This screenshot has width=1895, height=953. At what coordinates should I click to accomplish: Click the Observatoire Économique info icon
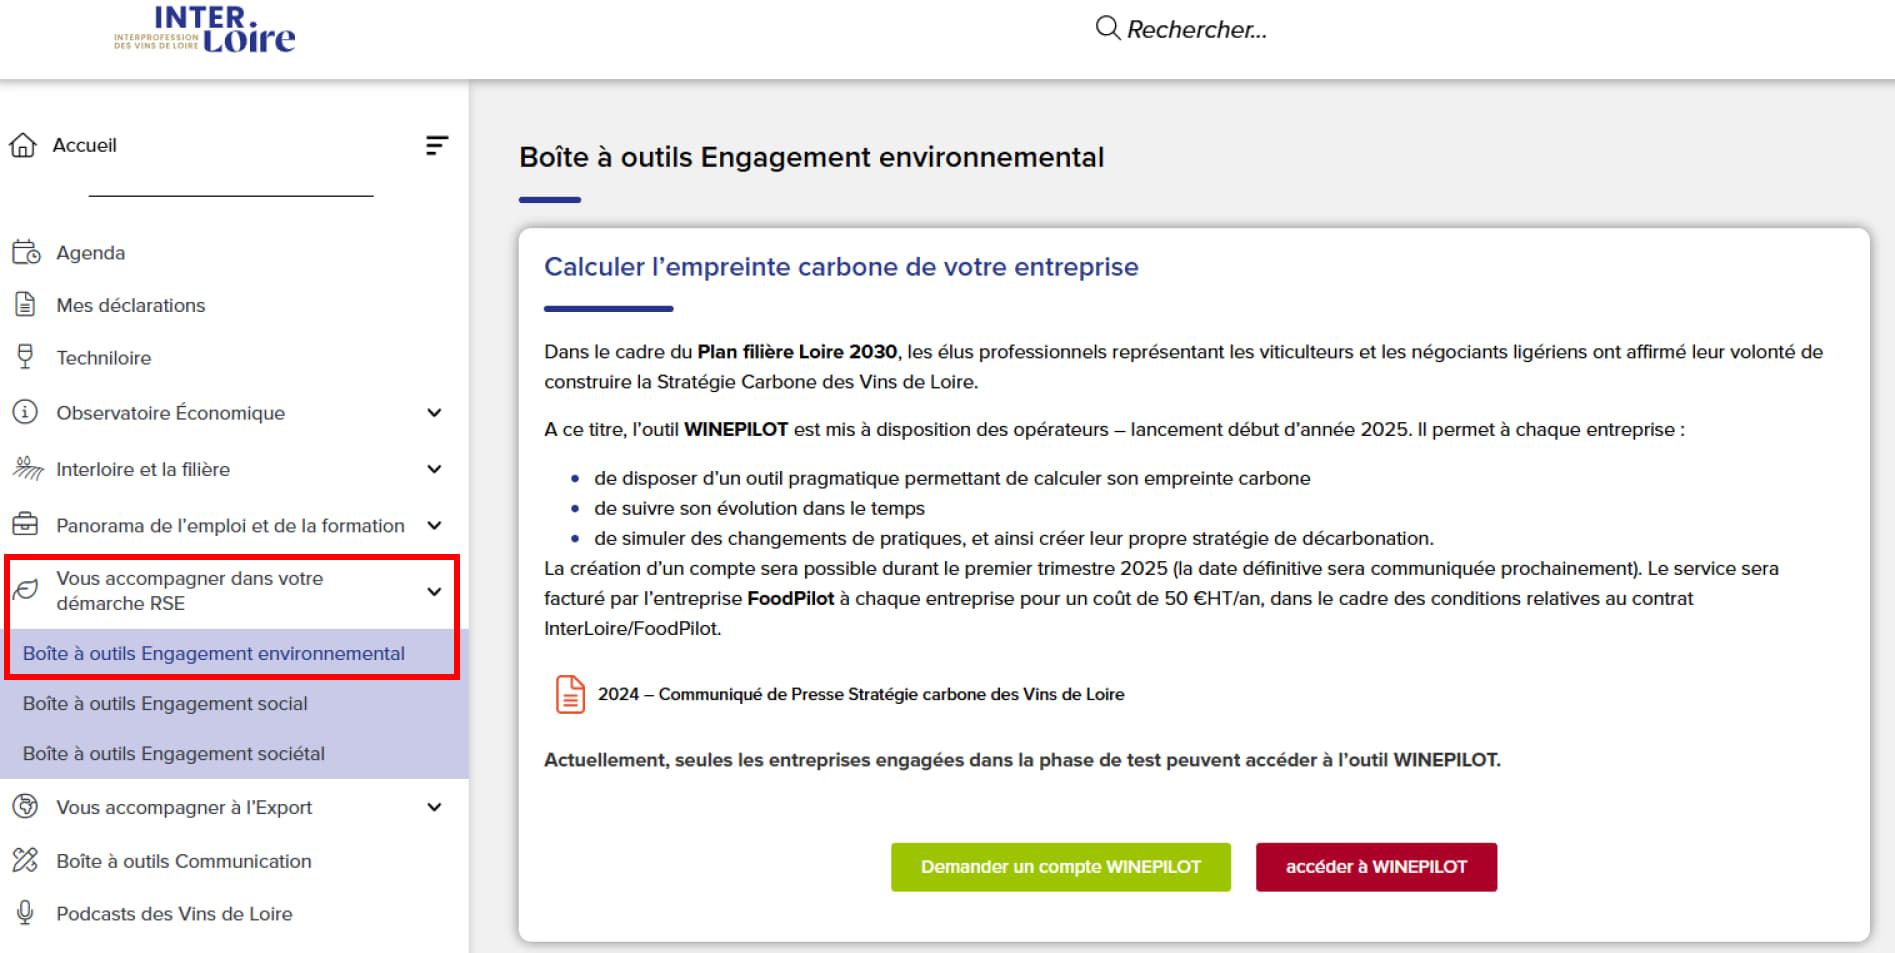coord(25,412)
